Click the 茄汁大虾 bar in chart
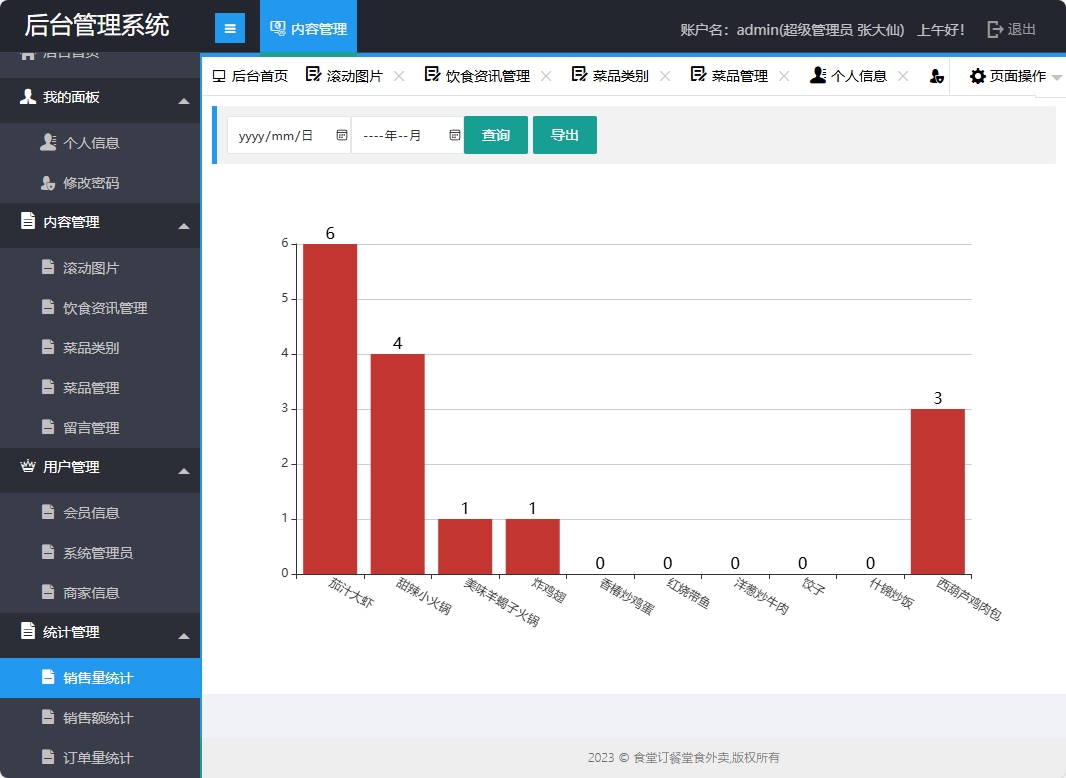 [330, 409]
